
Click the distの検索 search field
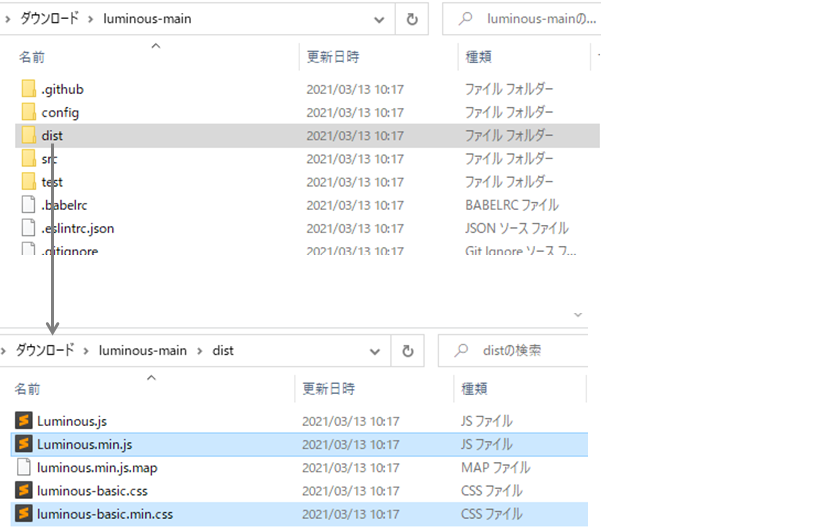click(x=511, y=350)
